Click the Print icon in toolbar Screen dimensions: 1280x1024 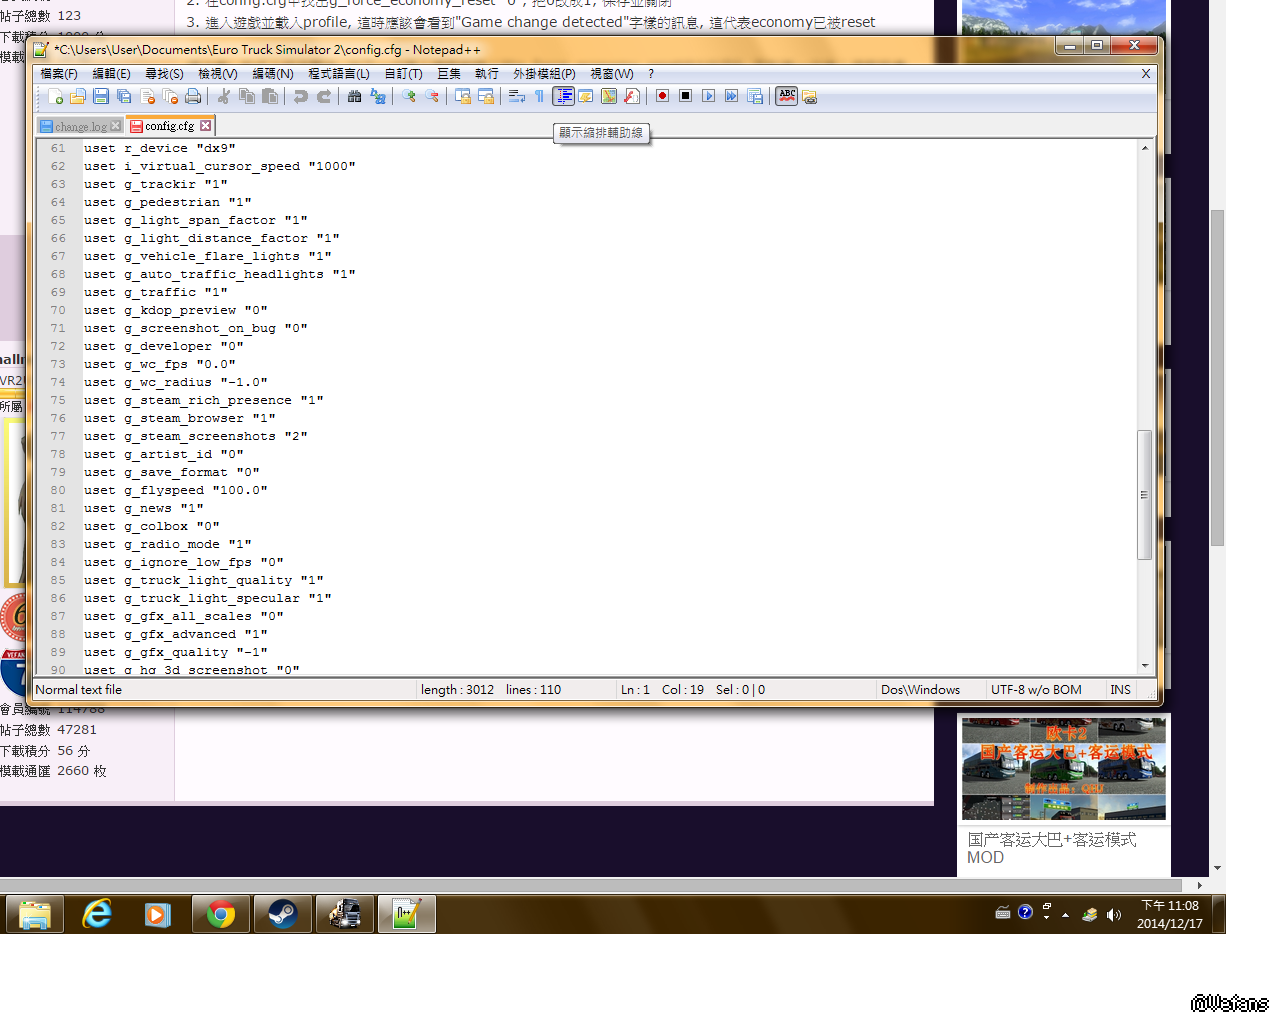click(x=193, y=96)
